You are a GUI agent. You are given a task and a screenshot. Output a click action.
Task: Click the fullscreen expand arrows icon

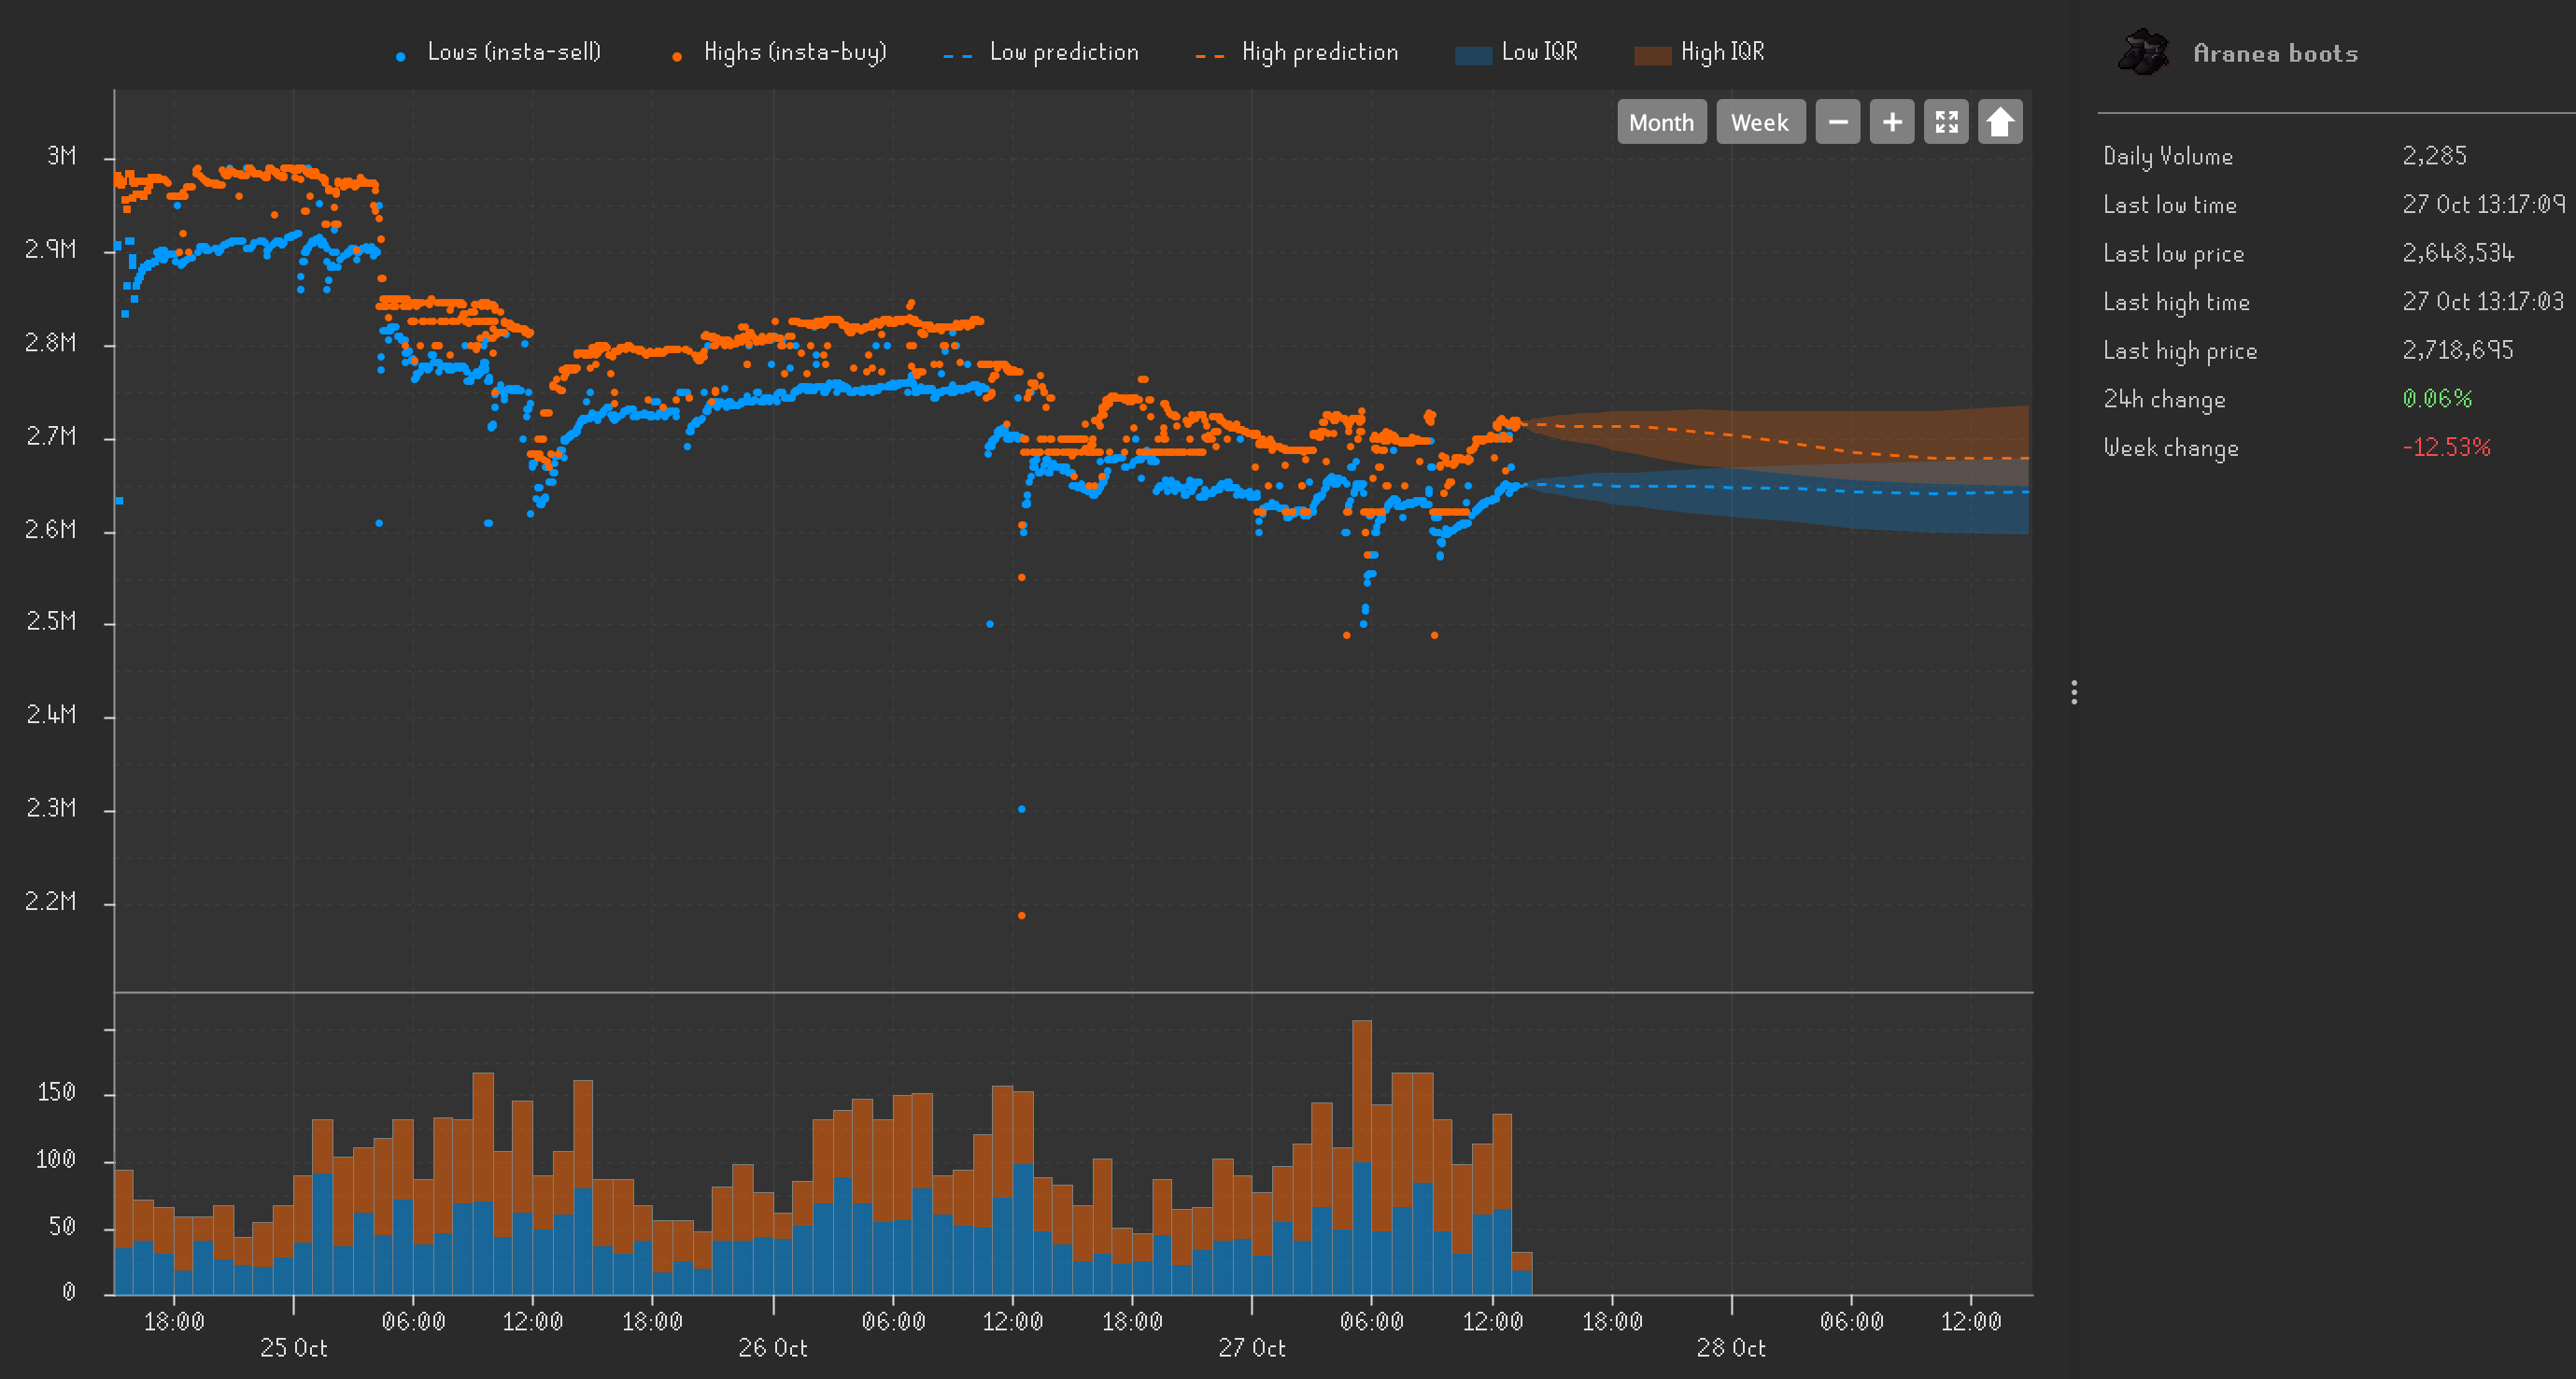tap(1946, 122)
